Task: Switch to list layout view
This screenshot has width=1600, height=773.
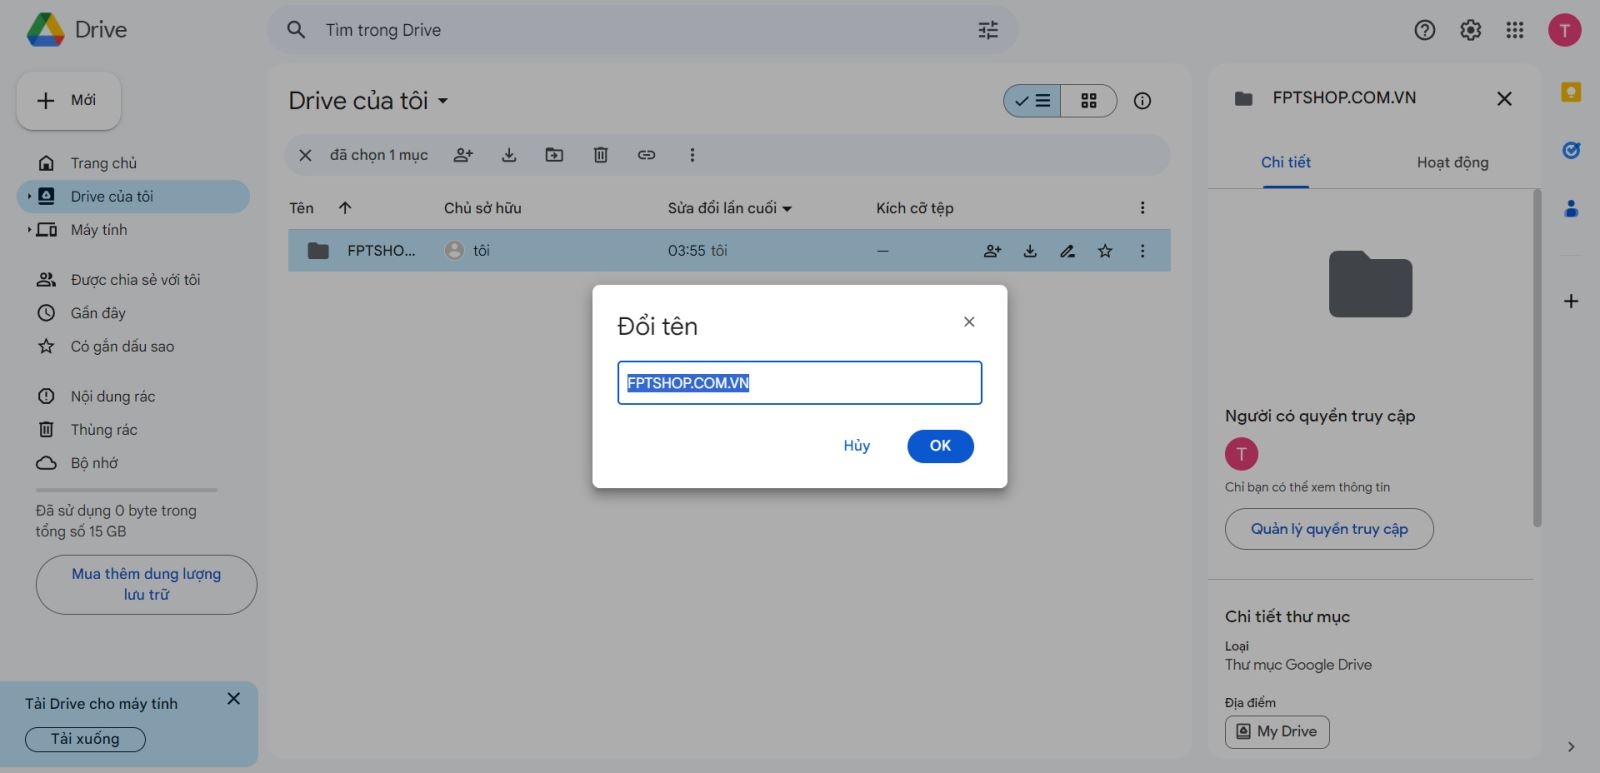Action: coord(1032,101)
